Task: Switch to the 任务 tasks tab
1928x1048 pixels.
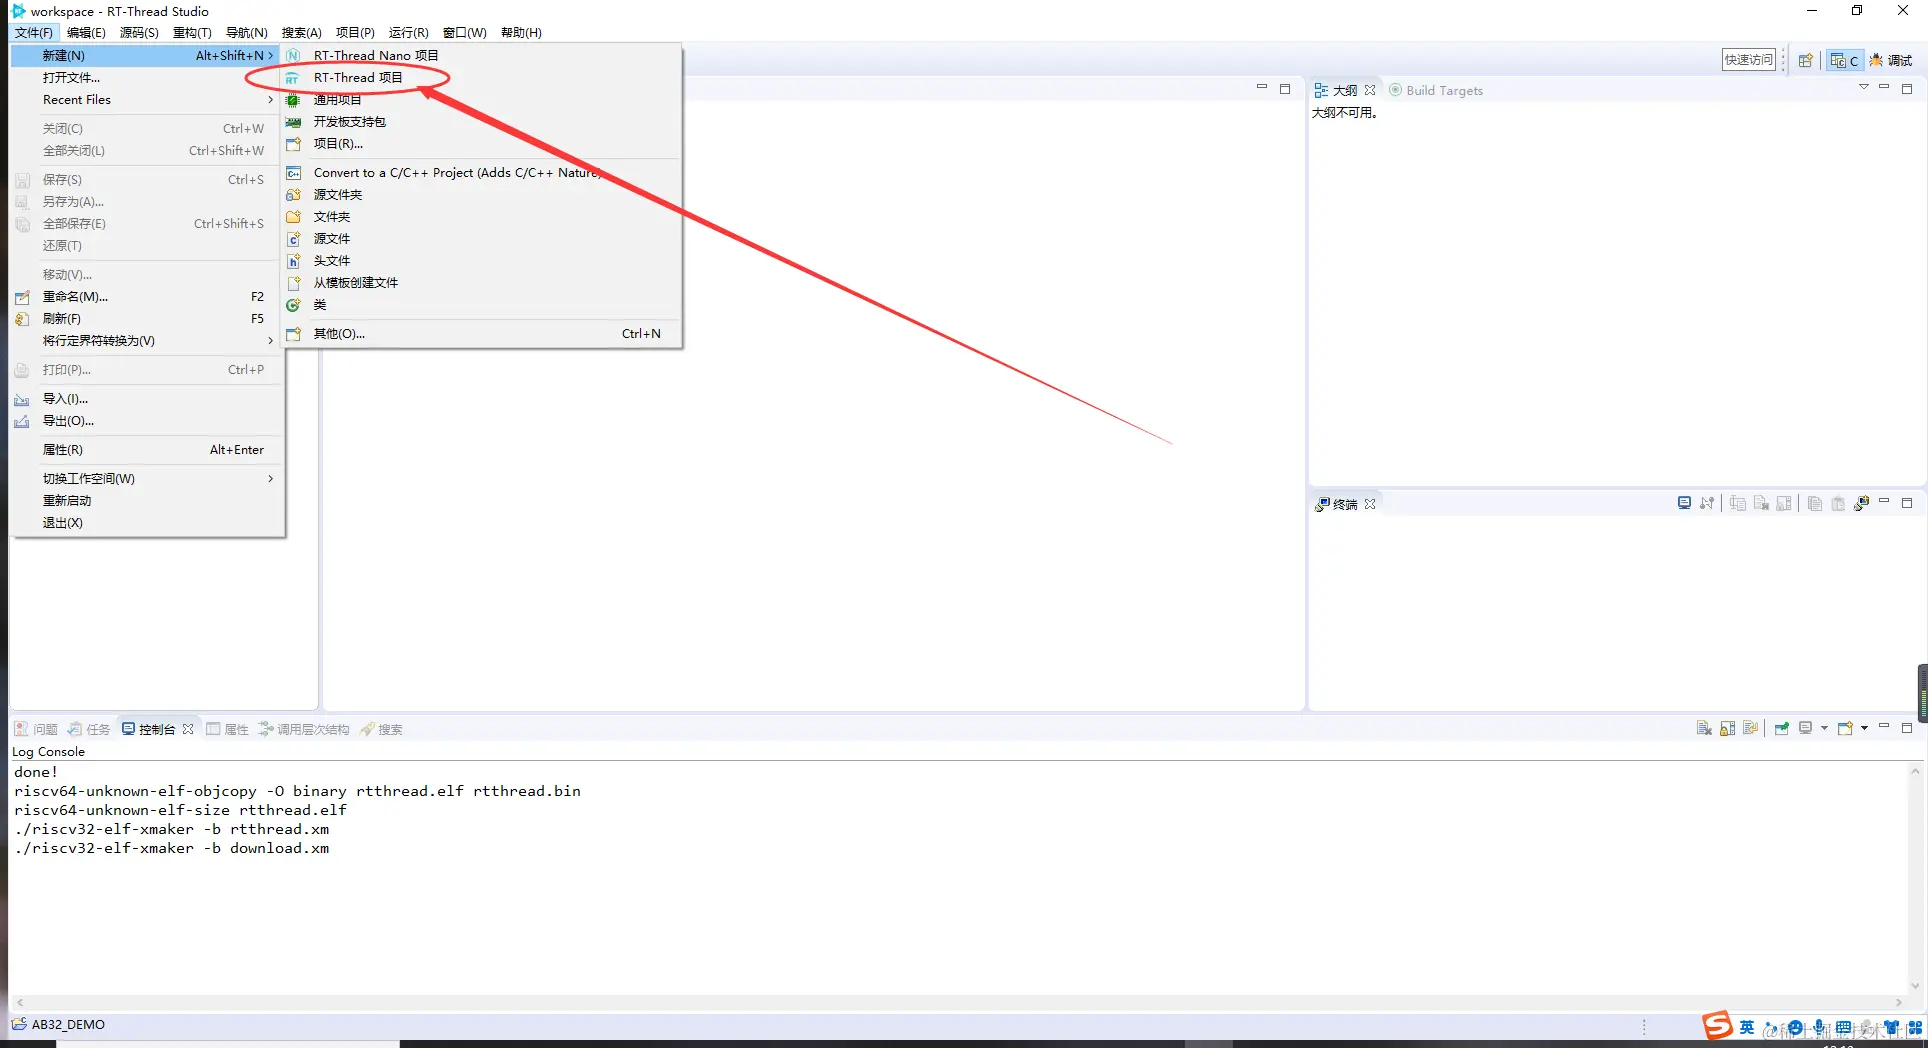Action: tap(89, 729)
